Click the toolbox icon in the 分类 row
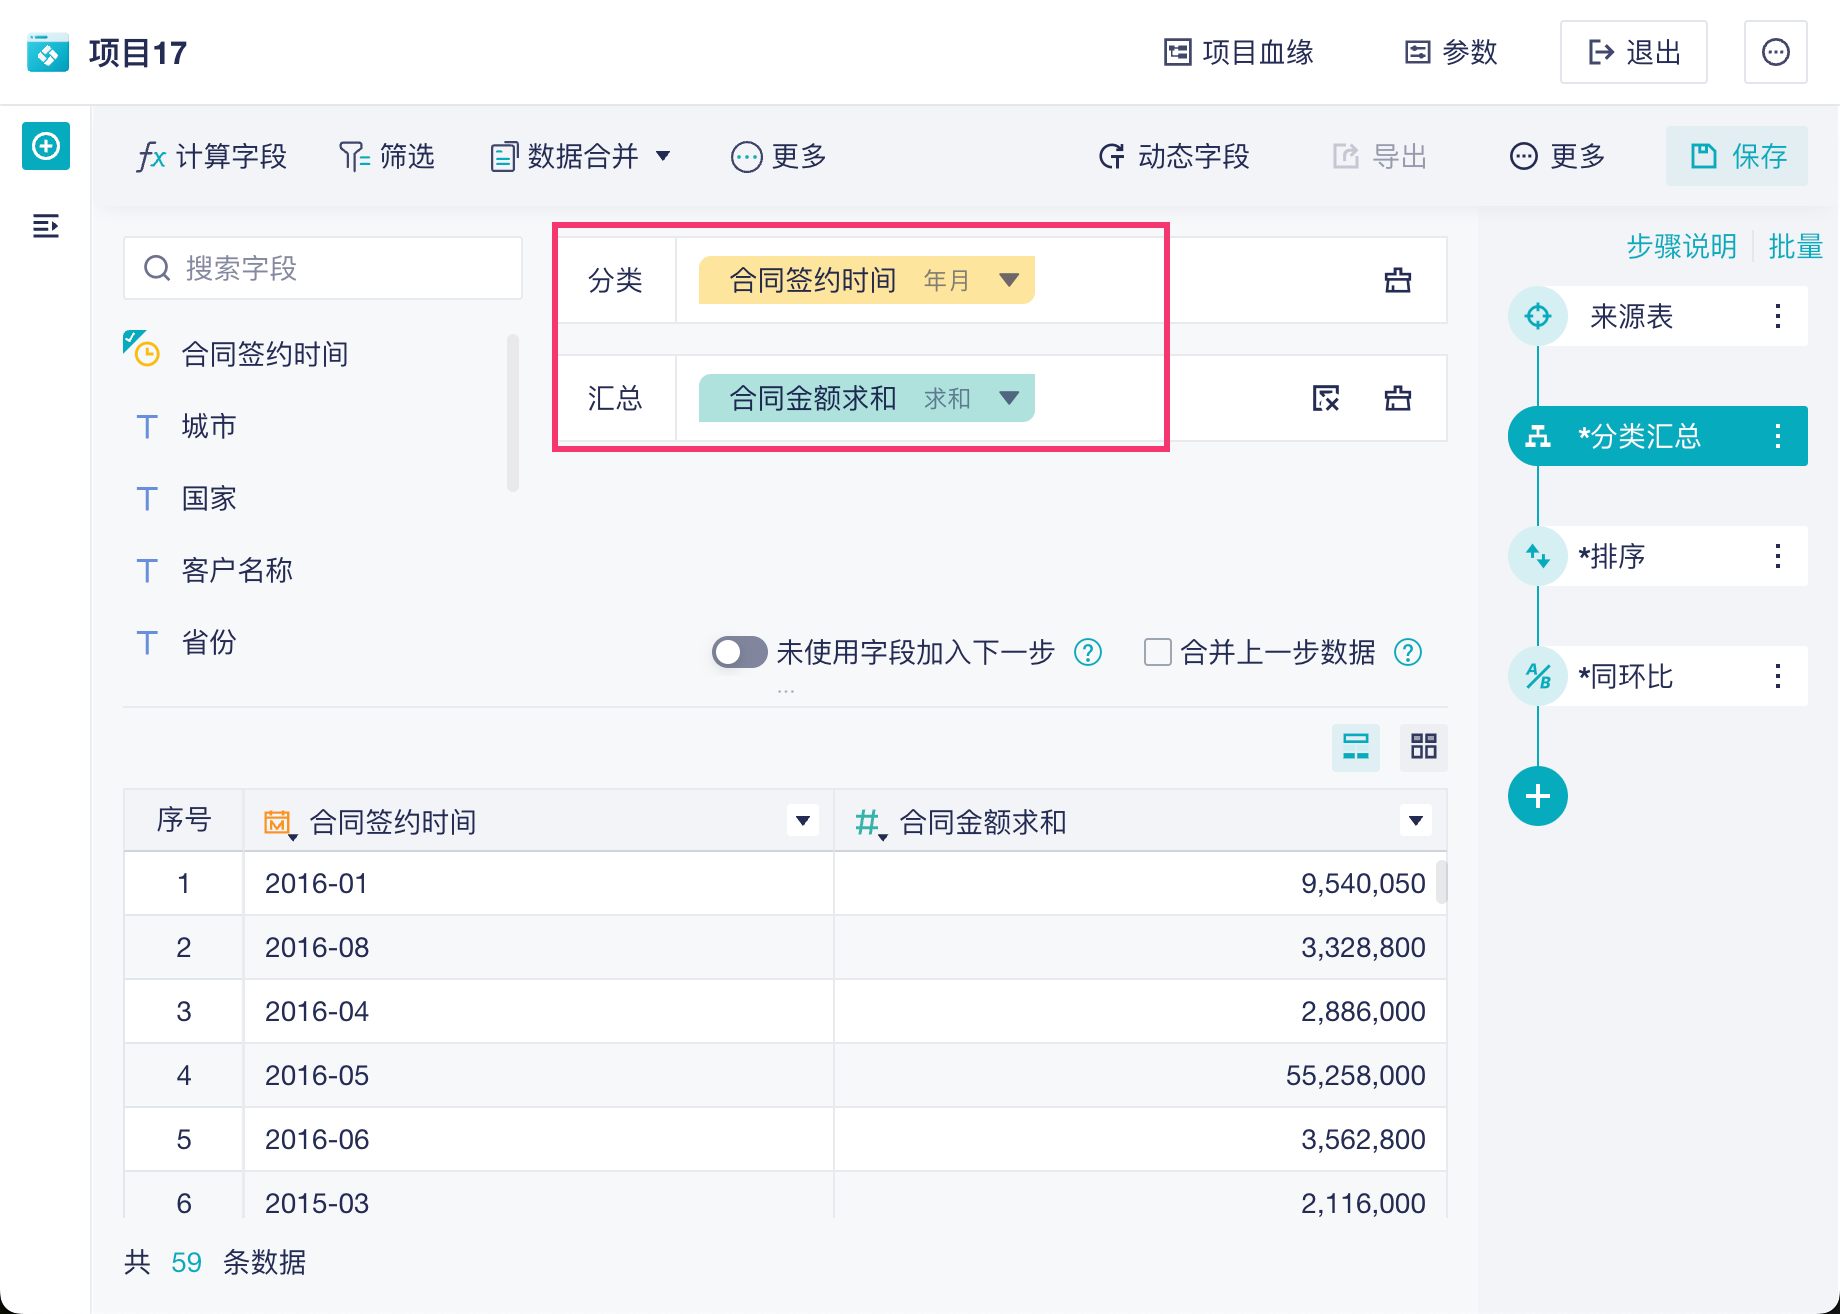Viewport: 1840px width, 1314px height. coord(1397,280)
